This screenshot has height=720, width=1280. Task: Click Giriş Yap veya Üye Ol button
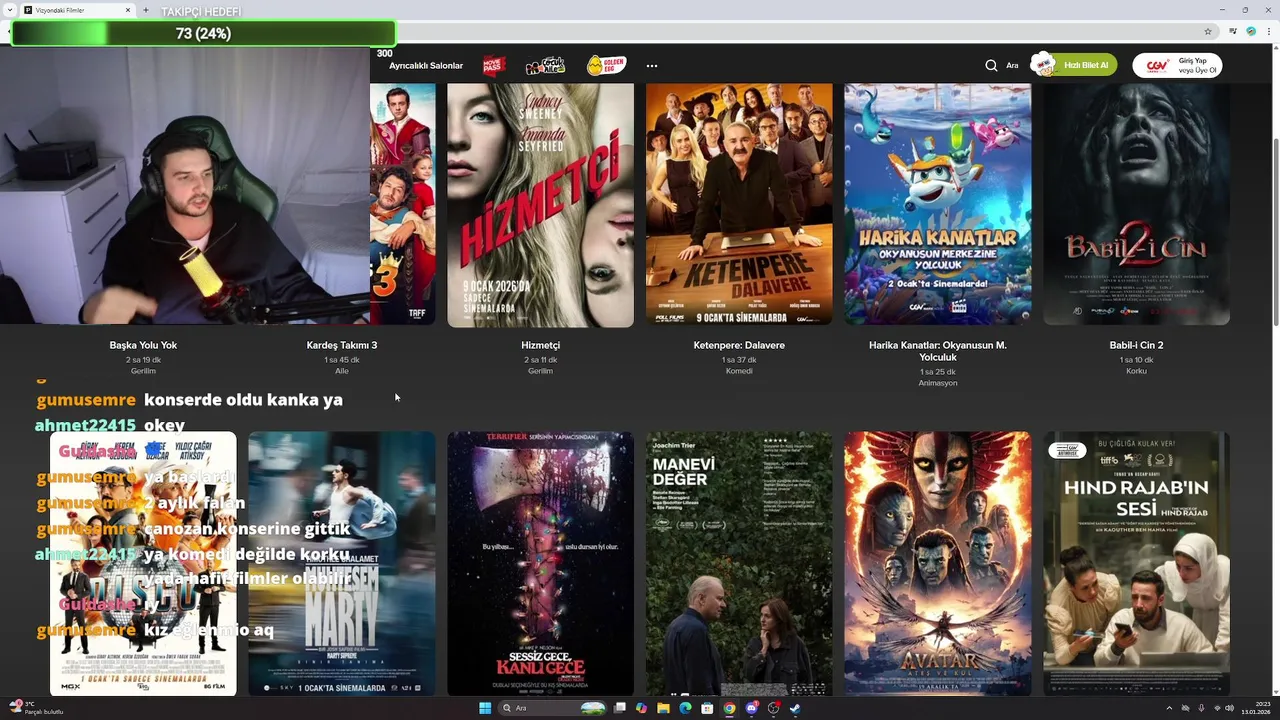coord(1177,65)
